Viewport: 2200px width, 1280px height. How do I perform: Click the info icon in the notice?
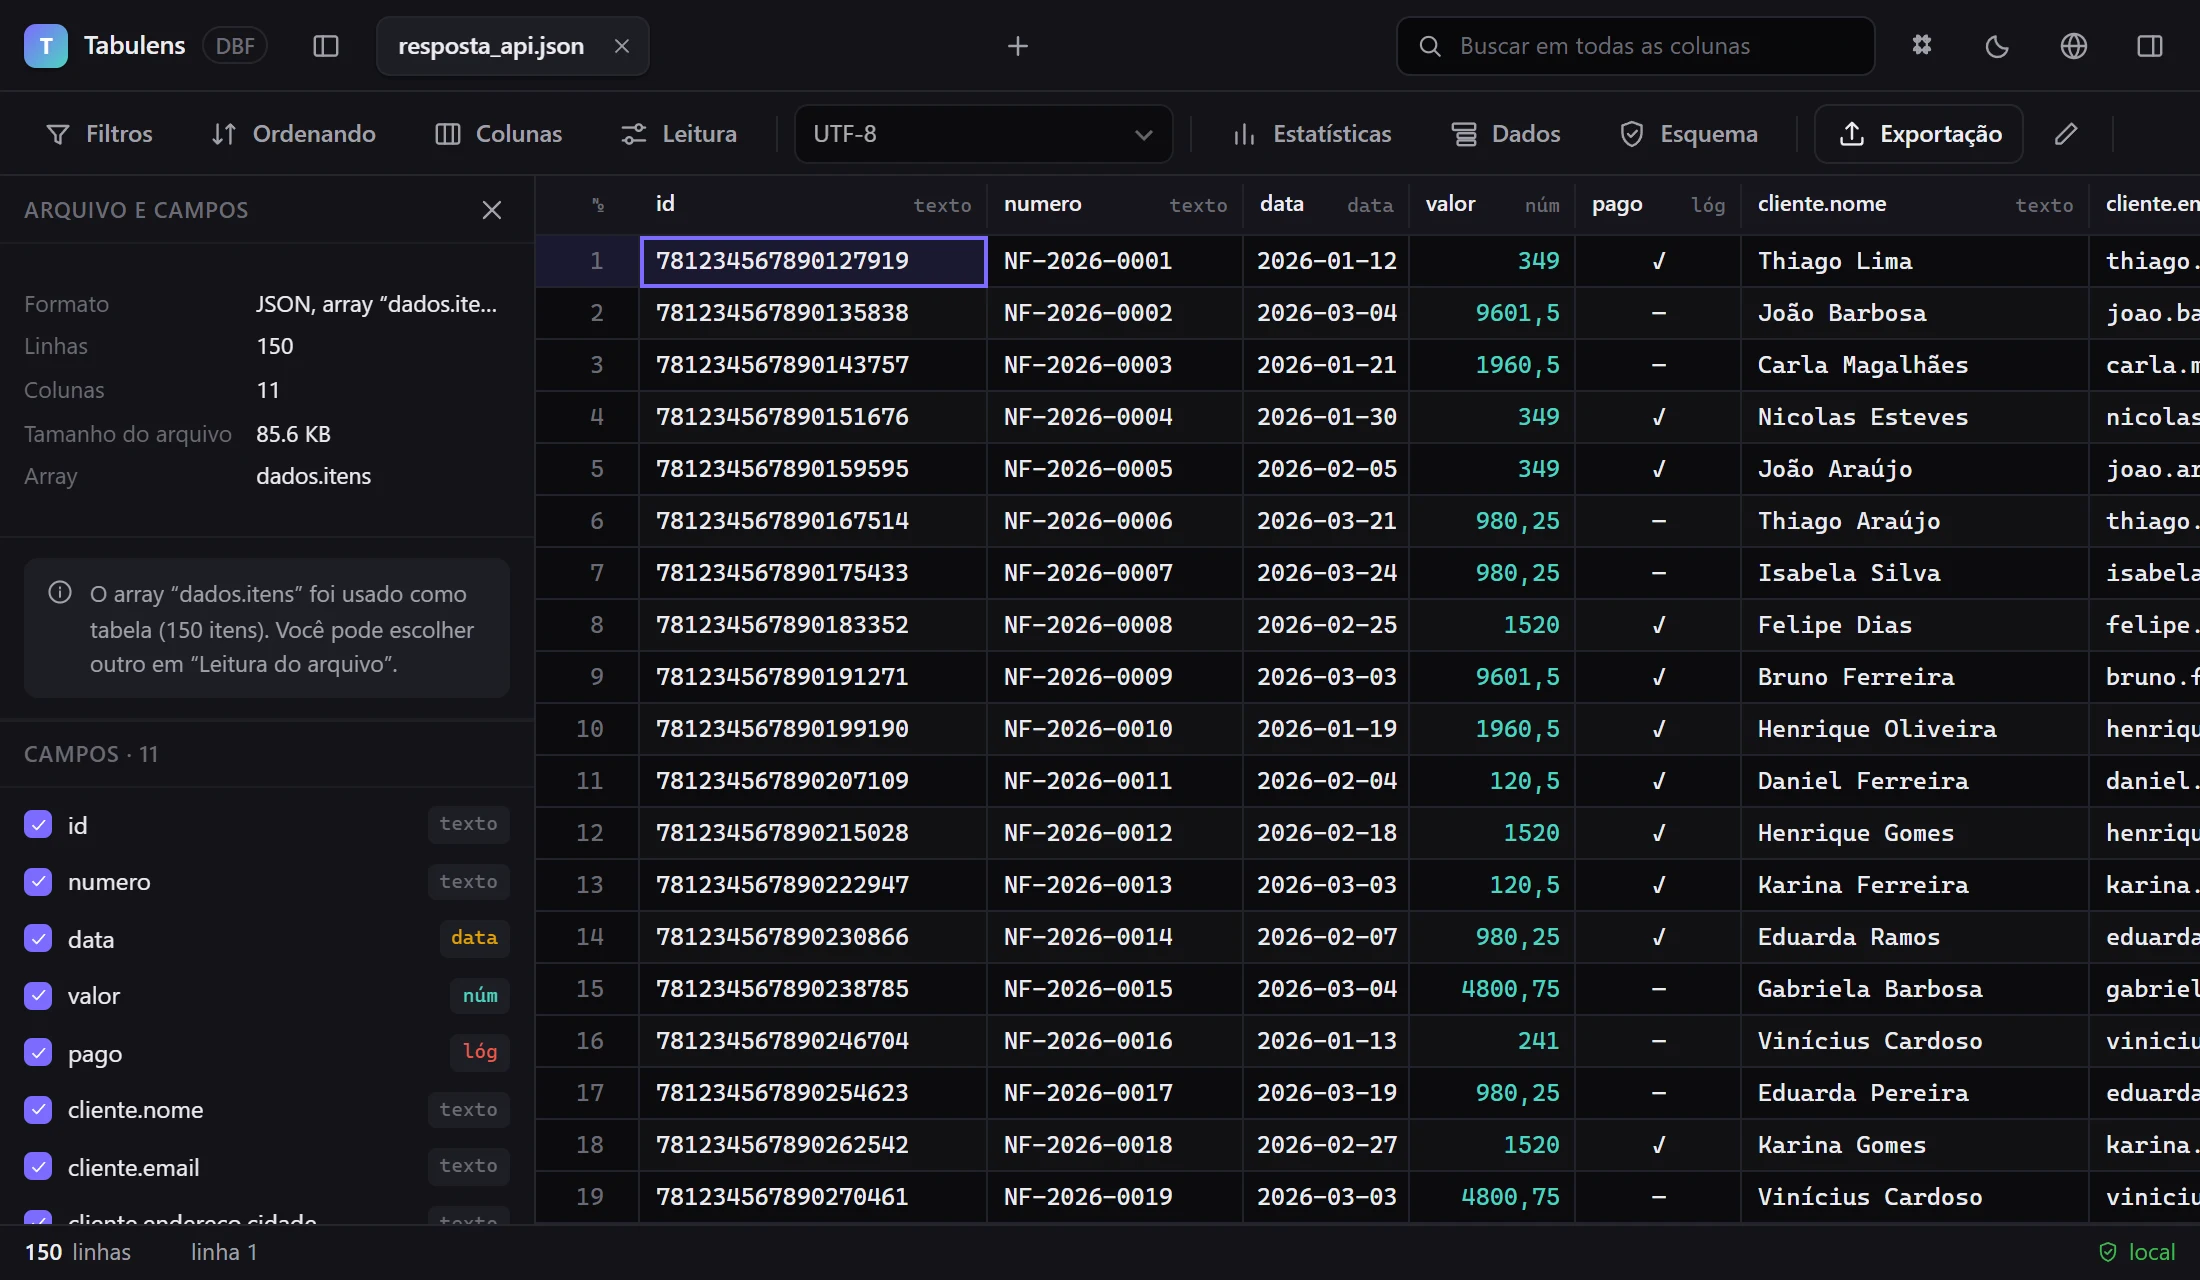coord(60,593)
